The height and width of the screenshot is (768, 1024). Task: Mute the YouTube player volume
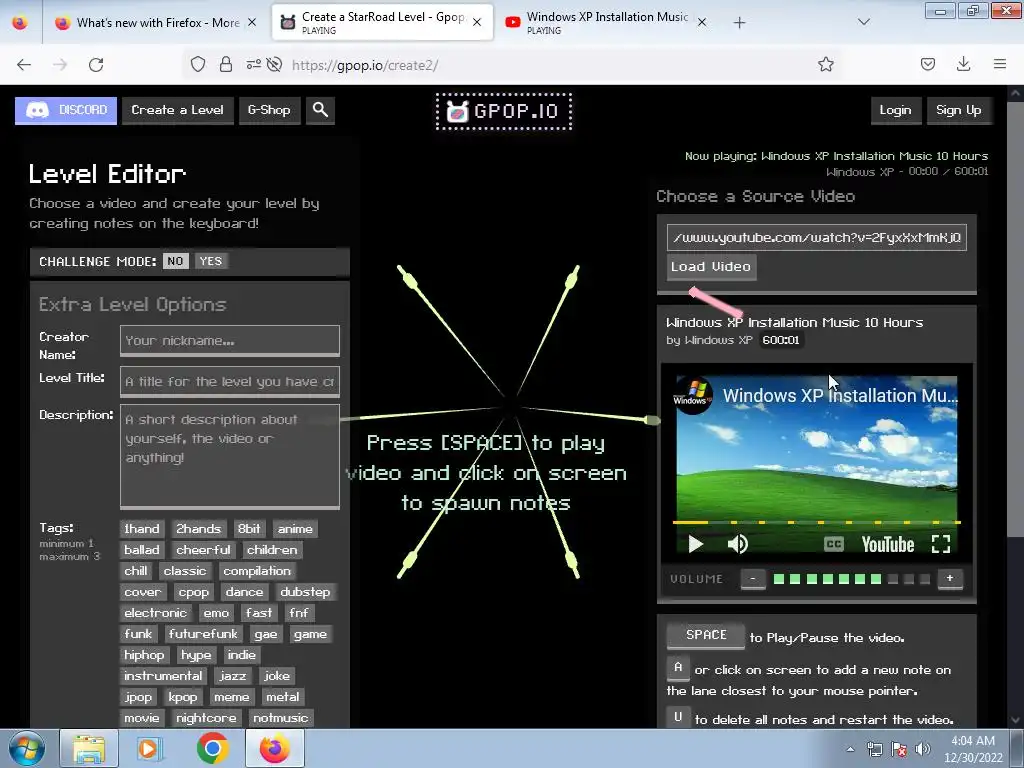click(738, 544)
